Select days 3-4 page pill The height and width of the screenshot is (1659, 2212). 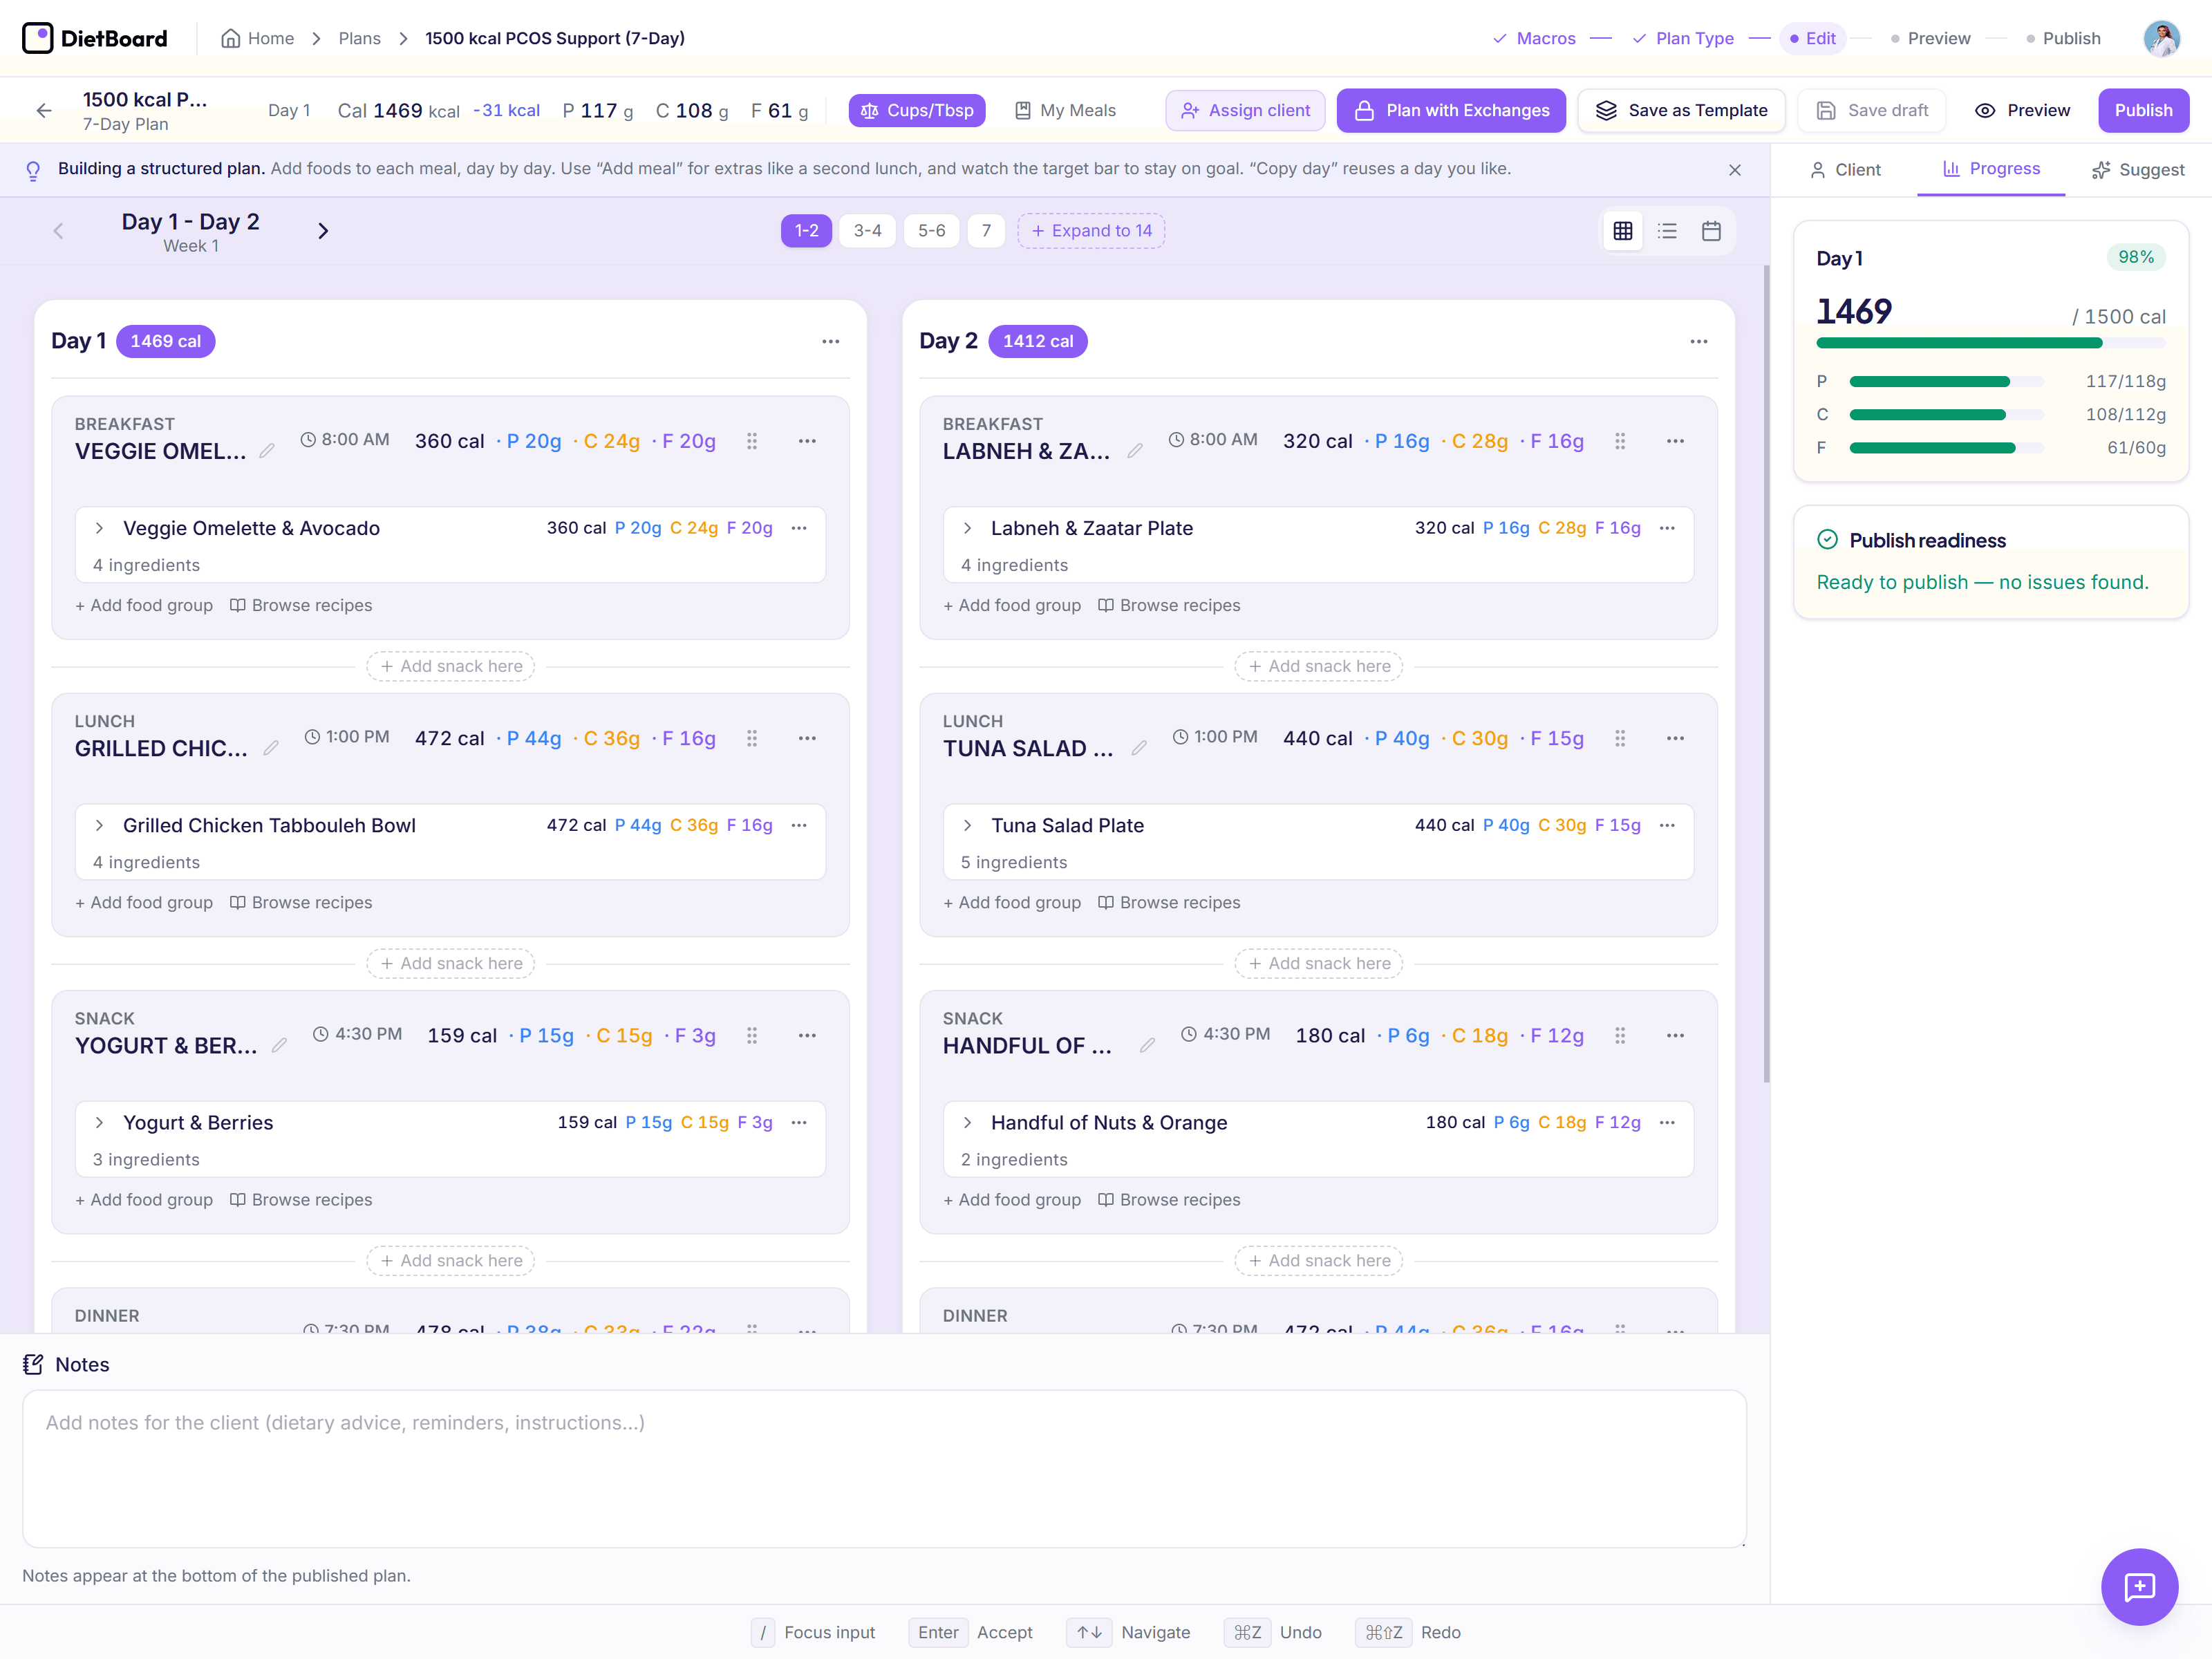(x=867, y=231)
